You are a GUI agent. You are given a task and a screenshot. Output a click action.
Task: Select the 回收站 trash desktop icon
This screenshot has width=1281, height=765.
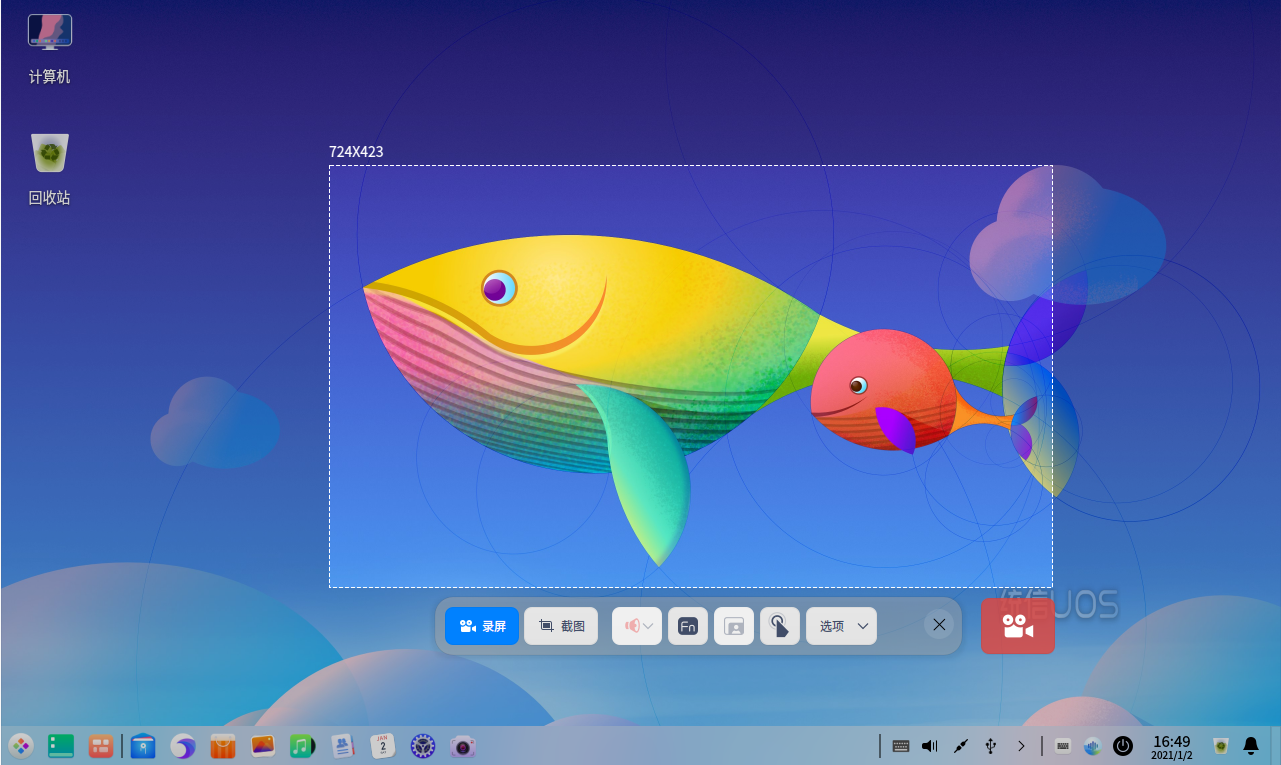click(x=50, y=169)
